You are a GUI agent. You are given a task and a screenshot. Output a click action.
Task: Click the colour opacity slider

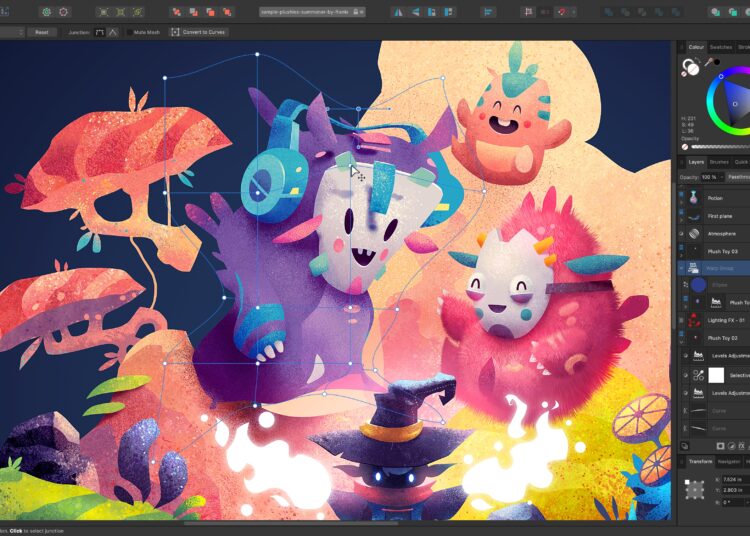coord(720,147)
